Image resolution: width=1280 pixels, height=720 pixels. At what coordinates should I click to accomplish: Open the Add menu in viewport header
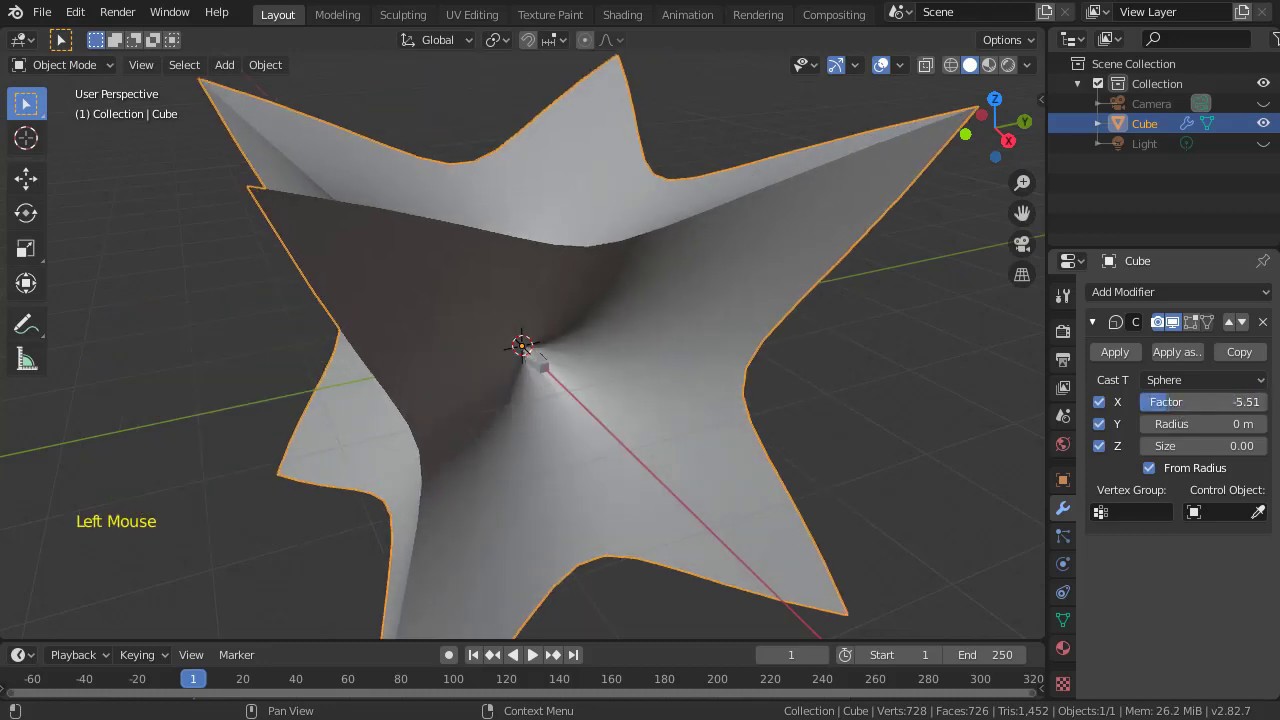[224, 65]
